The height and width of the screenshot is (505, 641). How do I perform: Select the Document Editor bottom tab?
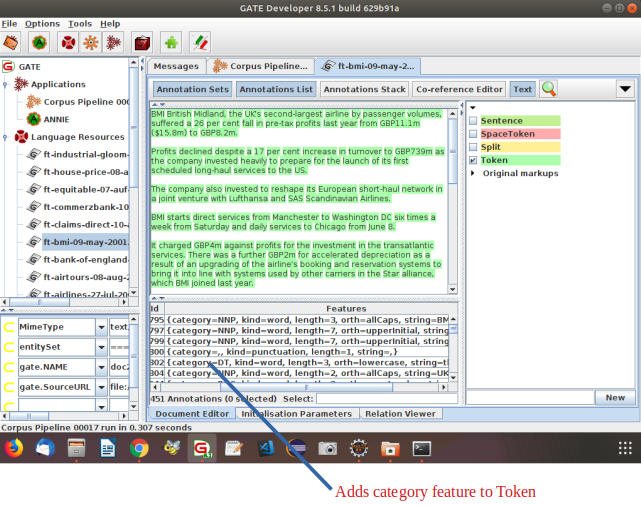(192, 414)
